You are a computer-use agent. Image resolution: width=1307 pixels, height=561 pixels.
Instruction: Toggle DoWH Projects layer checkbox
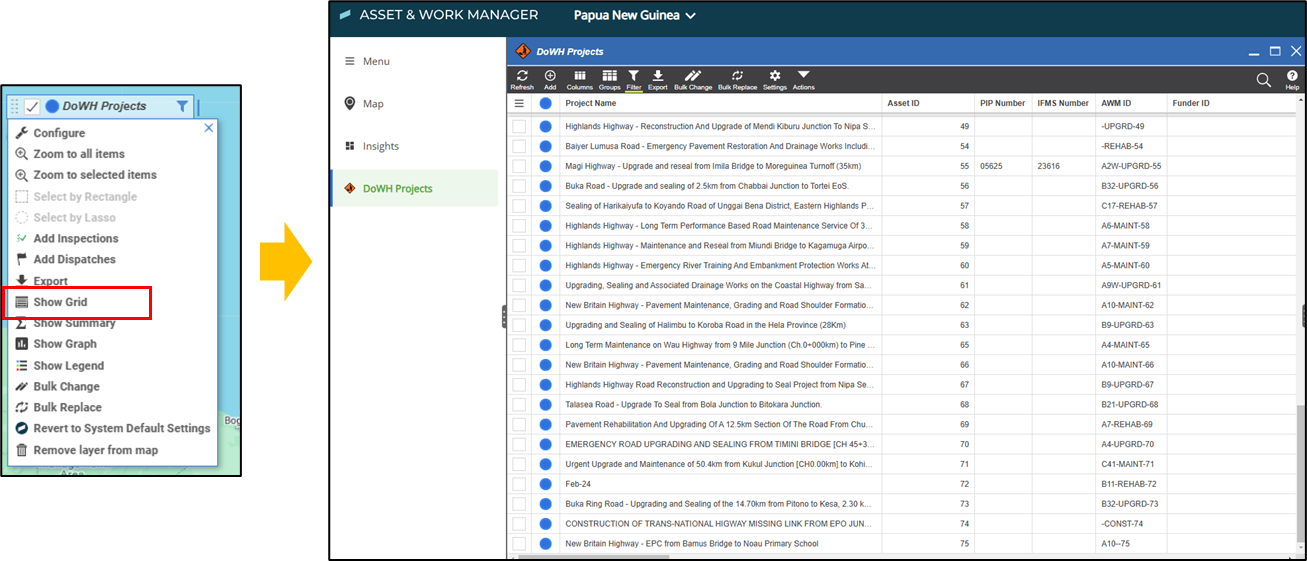pos(32,107)
